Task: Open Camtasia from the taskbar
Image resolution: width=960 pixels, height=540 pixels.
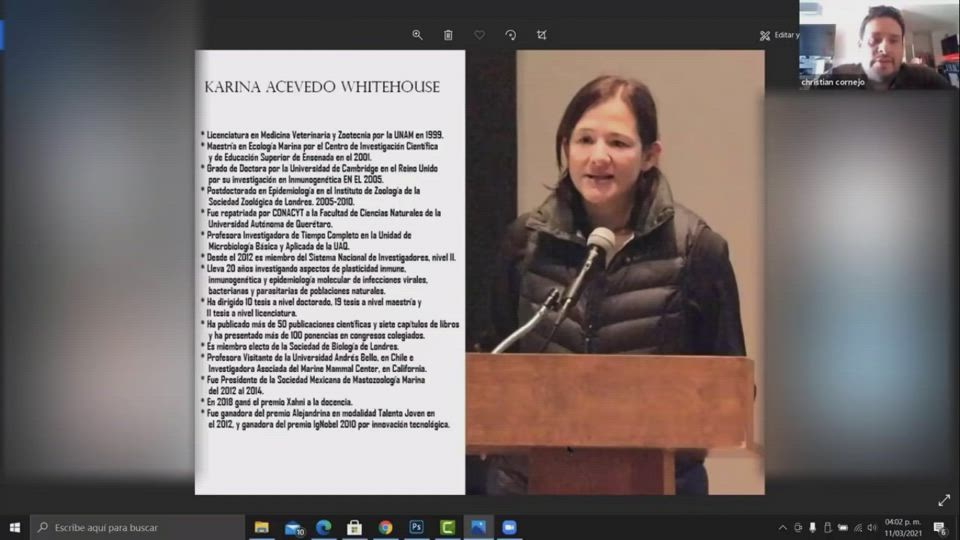Action: [447, 527]
